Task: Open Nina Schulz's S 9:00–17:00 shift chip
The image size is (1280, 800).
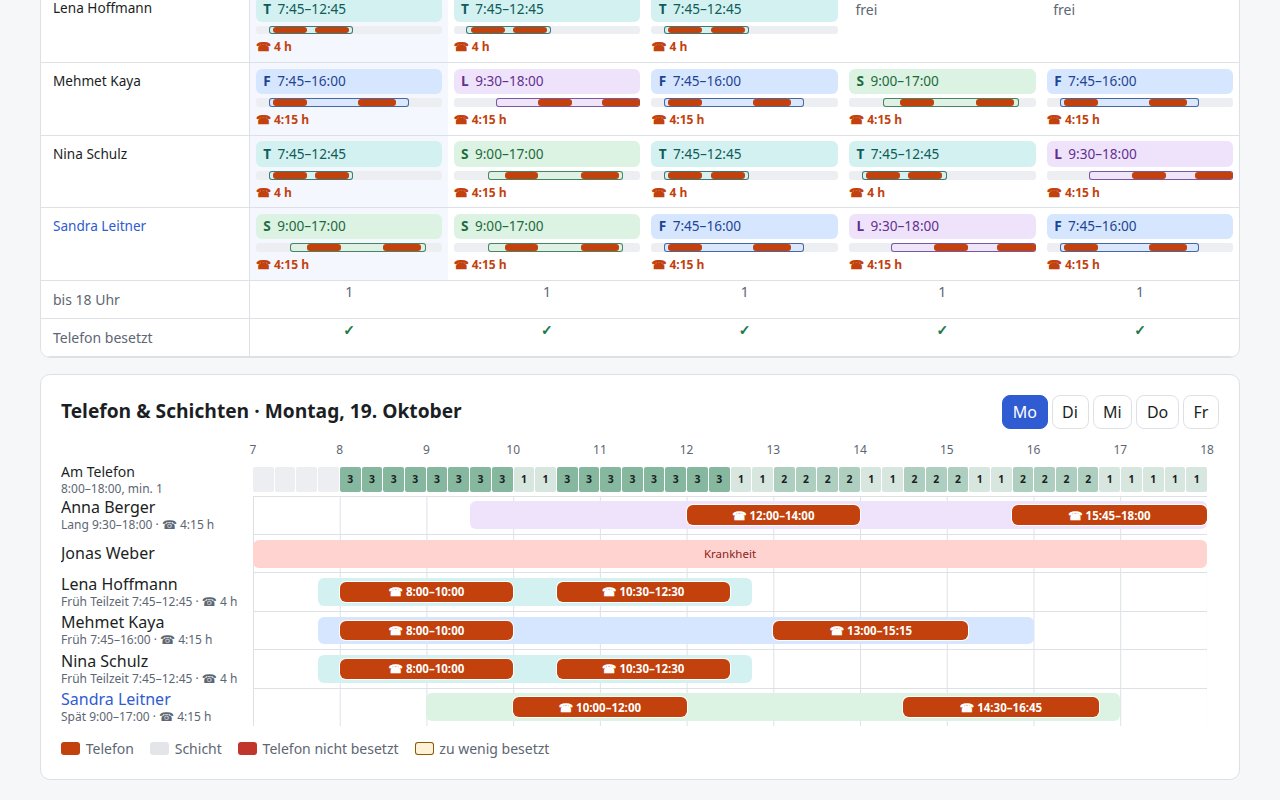Action: 547,154
